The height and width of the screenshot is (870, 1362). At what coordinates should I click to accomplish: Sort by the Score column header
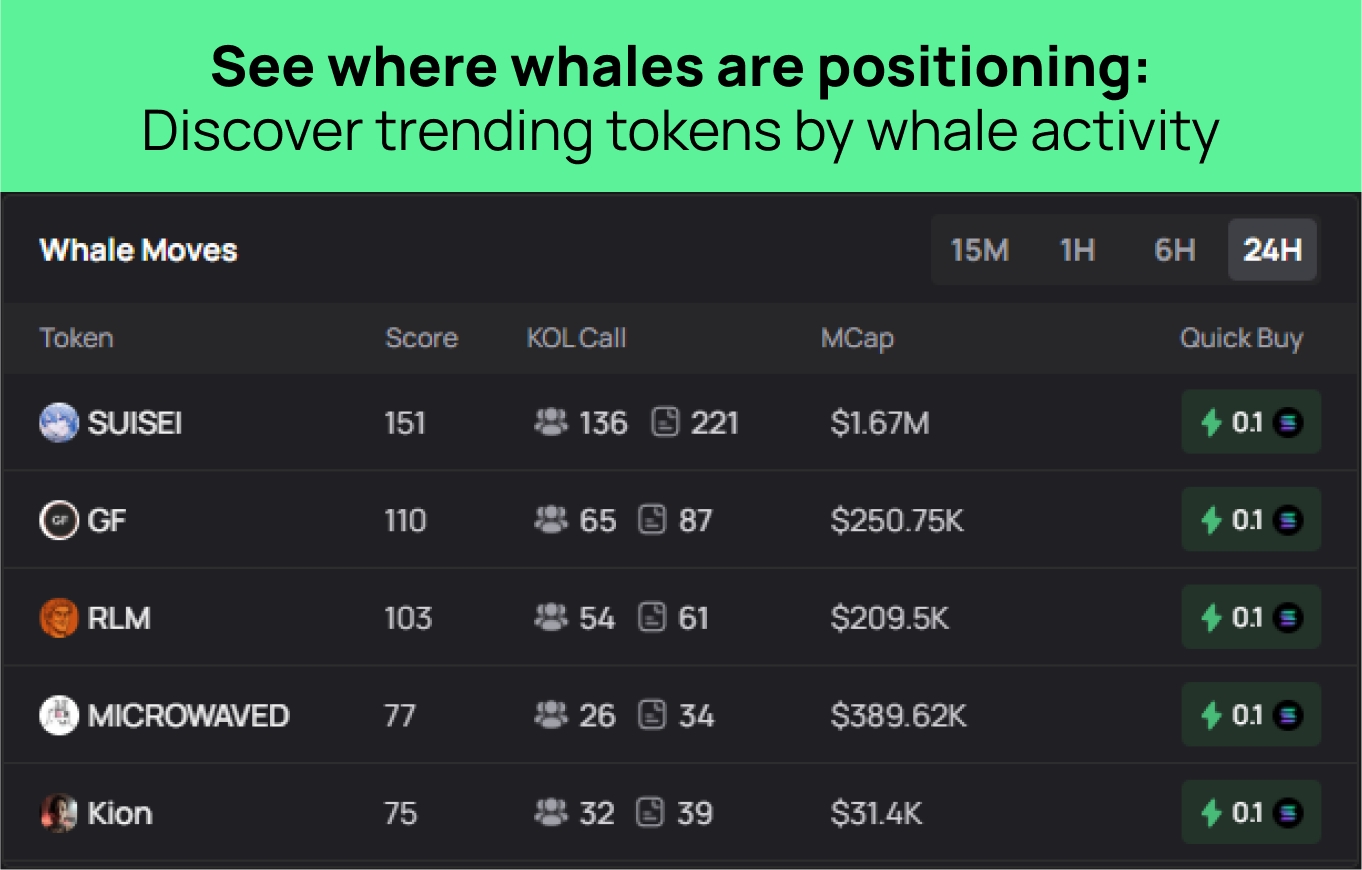421,338
